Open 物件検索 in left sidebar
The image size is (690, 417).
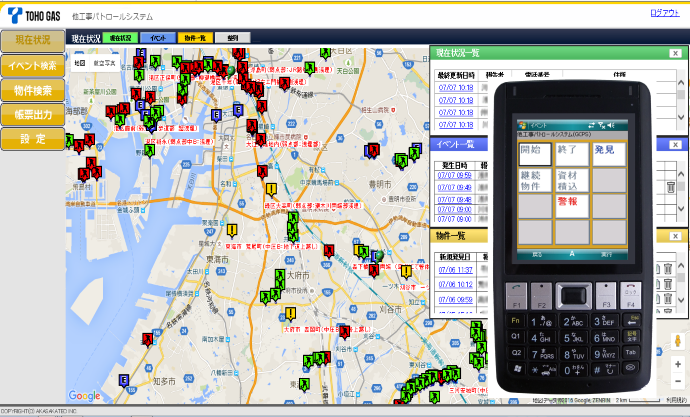(x=33, y=91)
